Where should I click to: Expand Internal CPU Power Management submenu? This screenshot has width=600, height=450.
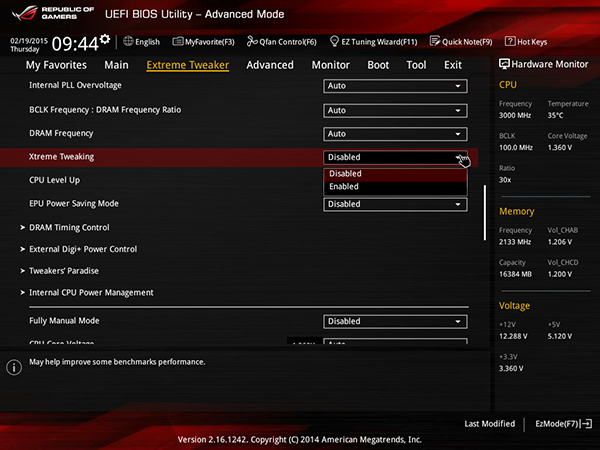click(x=87, y=293)
